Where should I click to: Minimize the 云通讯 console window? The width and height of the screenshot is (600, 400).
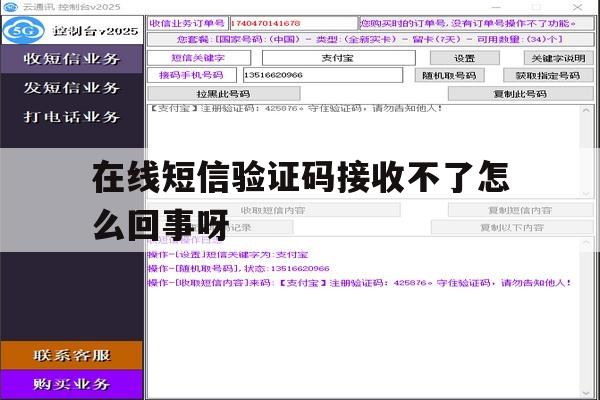(496, 7)
